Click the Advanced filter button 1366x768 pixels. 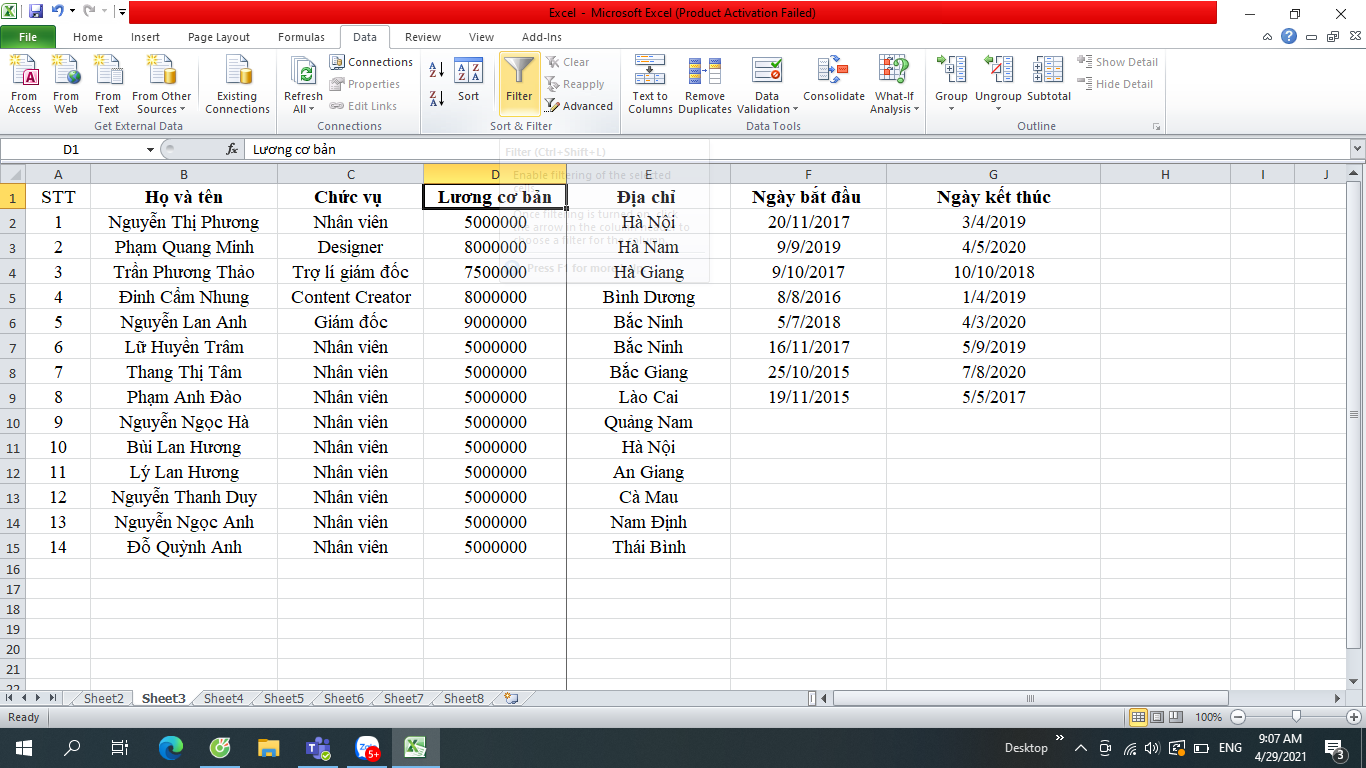click(579, 106)
